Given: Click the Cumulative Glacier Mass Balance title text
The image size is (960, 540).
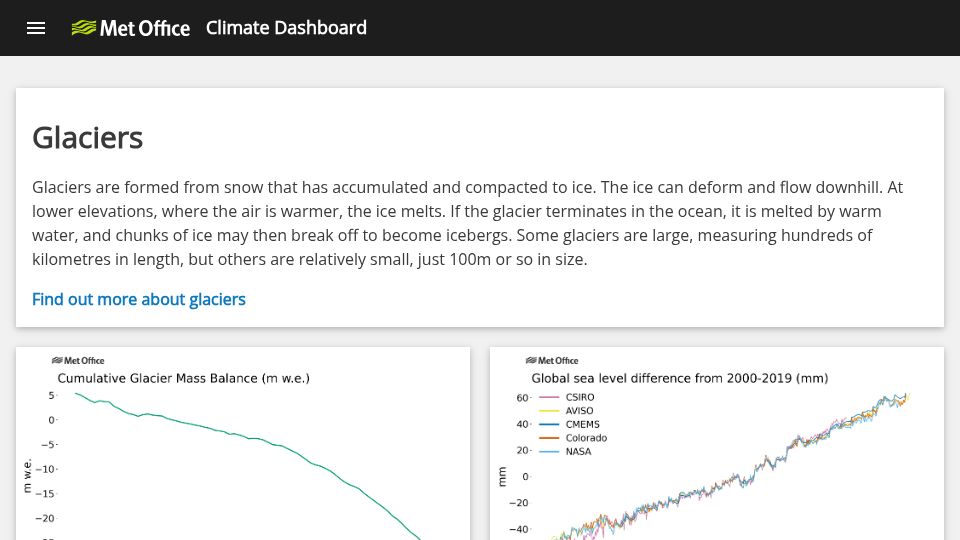Looking at the screenshot, I should [x=184, y=378].
